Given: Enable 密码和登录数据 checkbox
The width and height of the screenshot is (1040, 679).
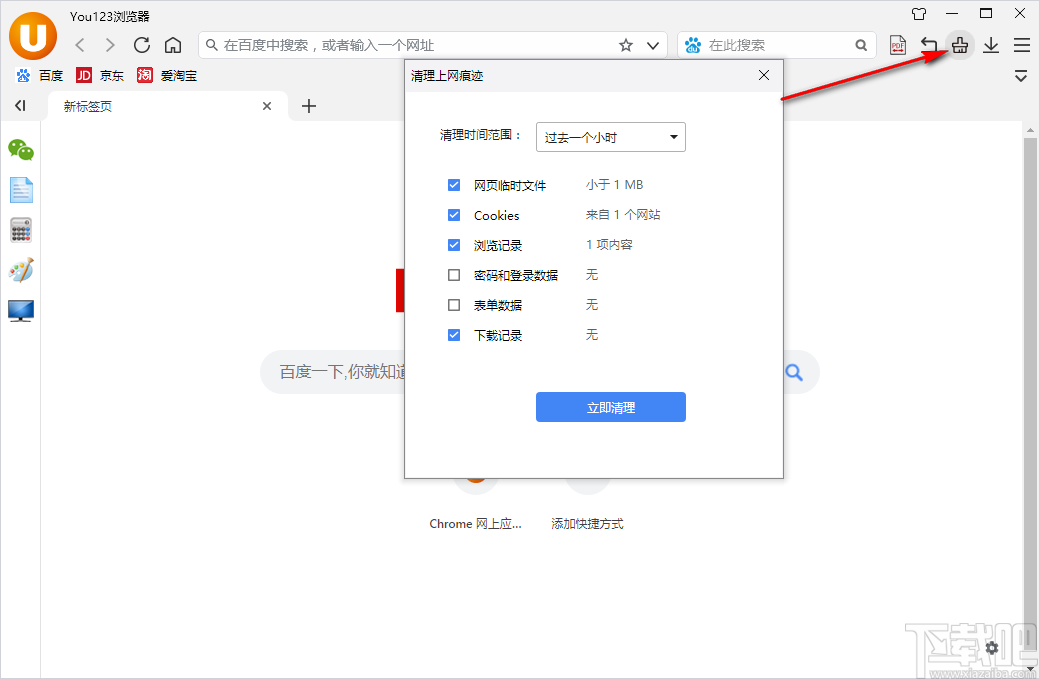Looking at the screenshot, I should pos(455,275).
